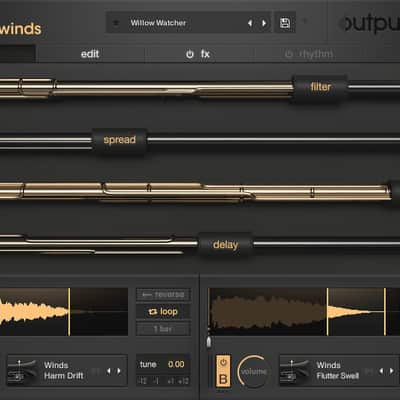Raise tune by 12 semitones
This screenshot has height=400, width=400.
(x=183, y=381)
